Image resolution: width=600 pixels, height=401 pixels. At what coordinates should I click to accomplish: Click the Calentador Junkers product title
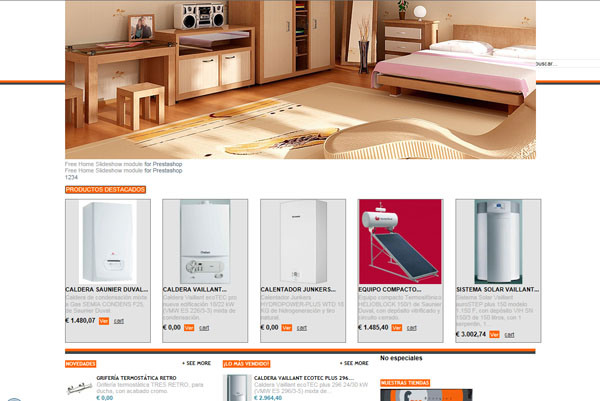coord(298,290)
